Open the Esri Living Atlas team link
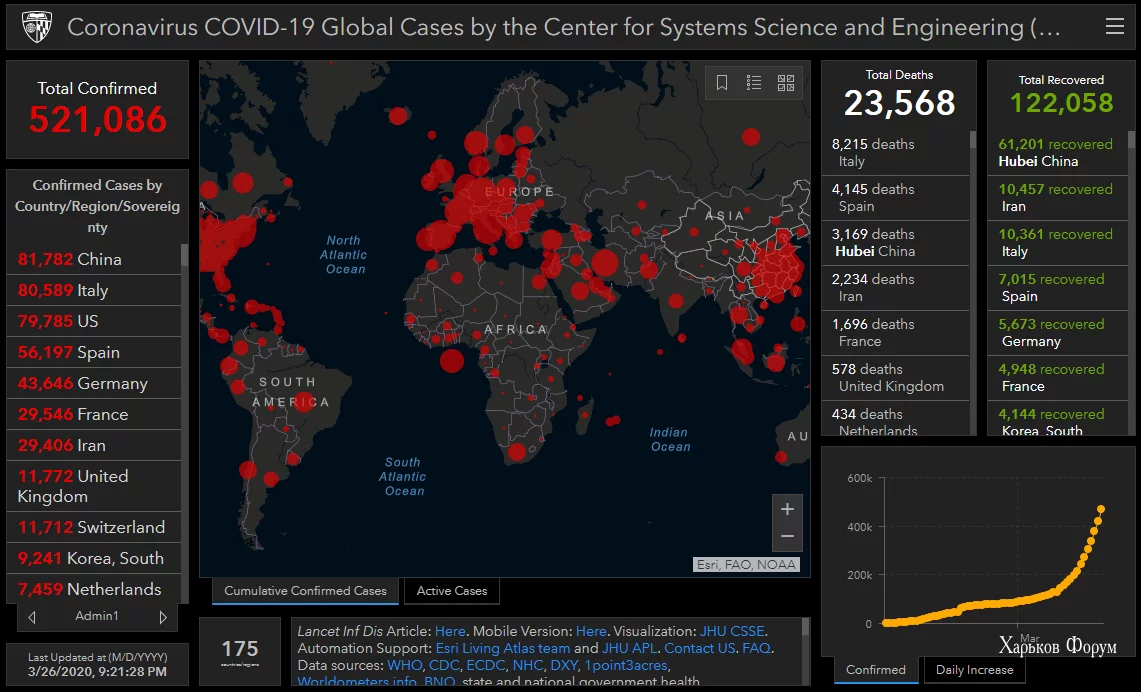Image resolution: width=1141 pixels, height=692 pixels. 503,648
